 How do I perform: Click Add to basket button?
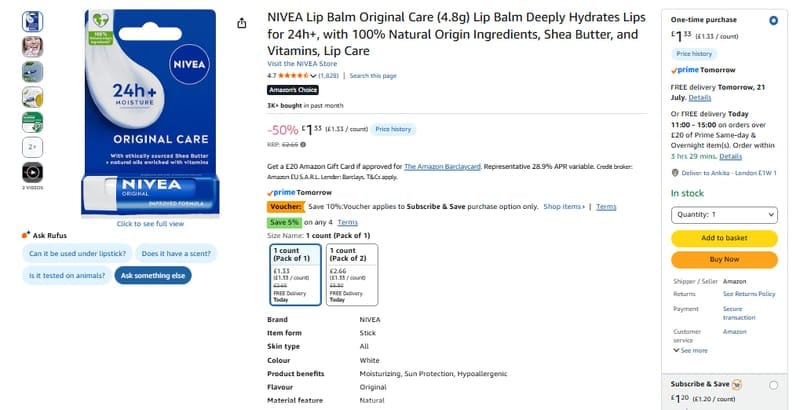[x=724, y=238]
